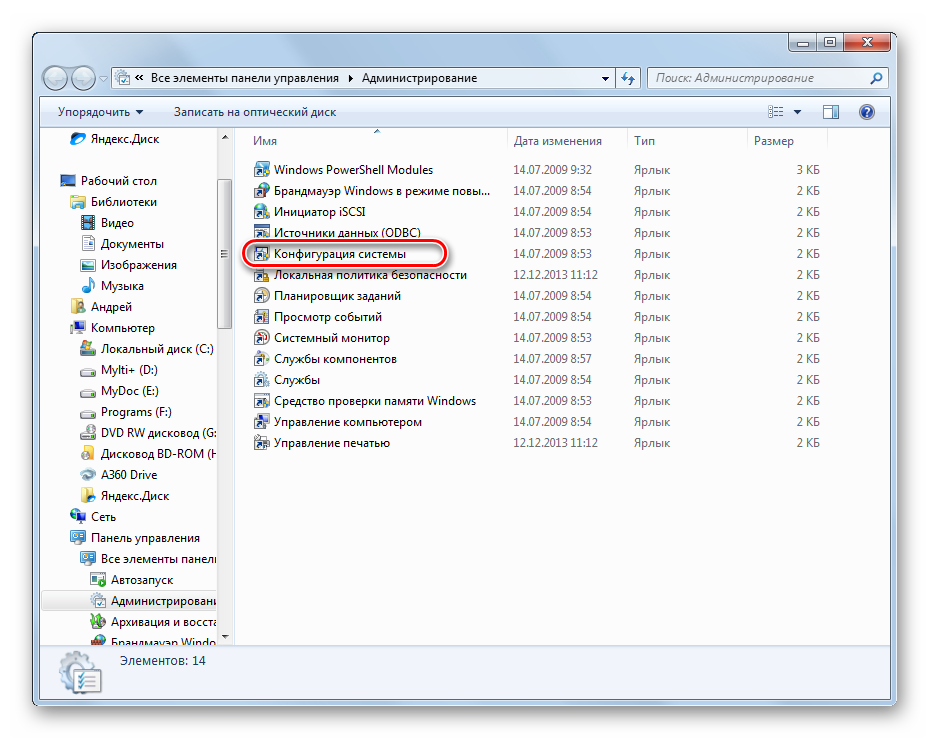
Task: Click the Системный монитор icon
Action: tap(262, 338)
